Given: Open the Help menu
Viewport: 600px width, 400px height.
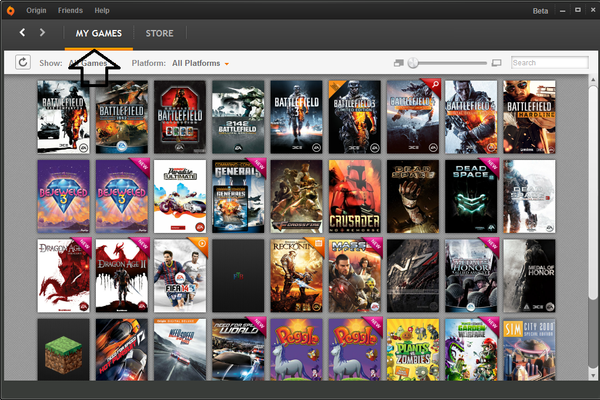Looking at the screenshot, I should (102, 10).
